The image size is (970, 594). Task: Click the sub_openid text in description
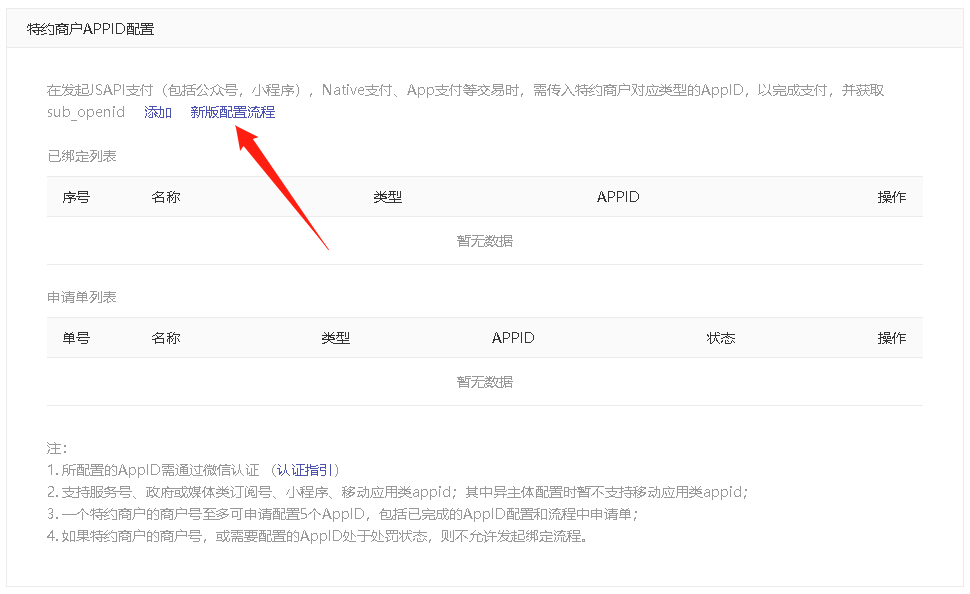point(86,112)
